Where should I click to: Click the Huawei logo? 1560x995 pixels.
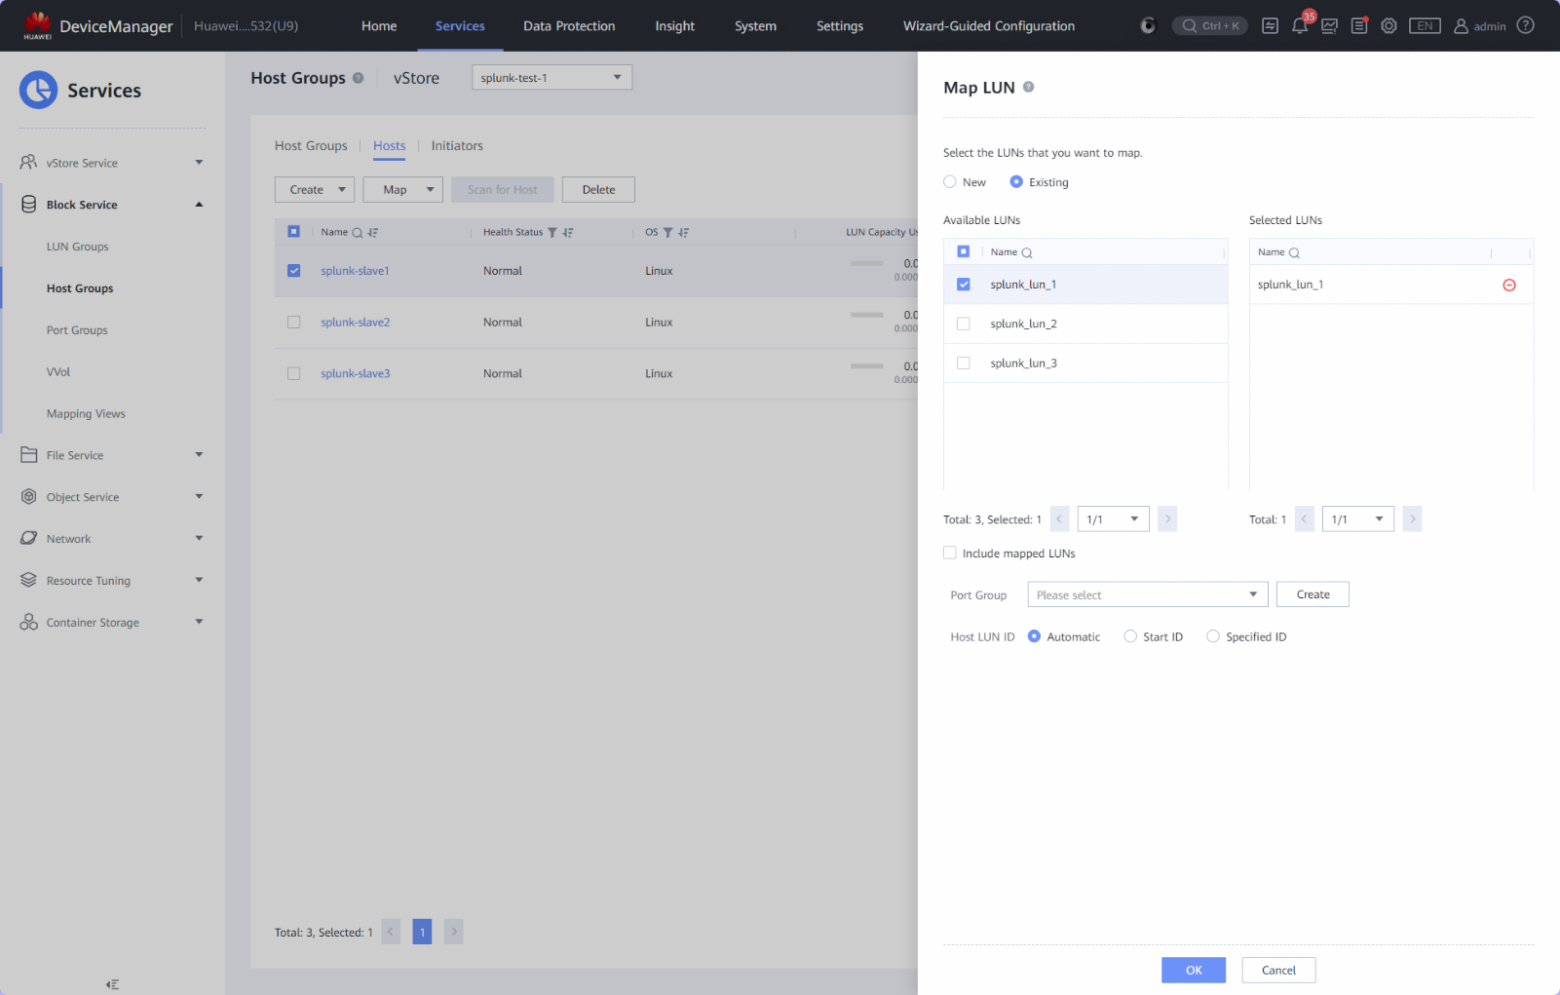tap(37, 25)
